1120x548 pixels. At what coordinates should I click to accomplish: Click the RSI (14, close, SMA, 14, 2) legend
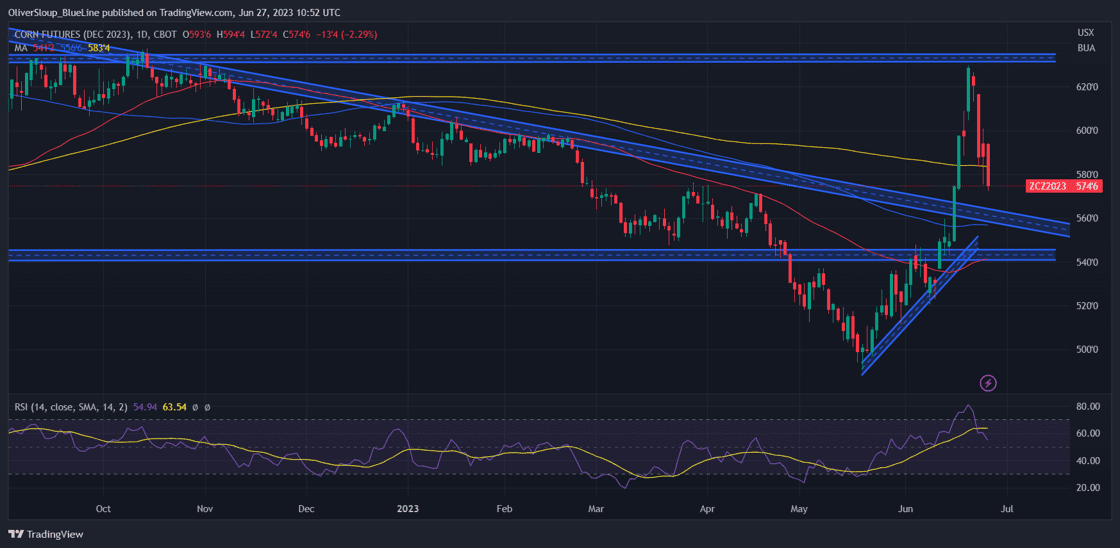click(71, 407)
